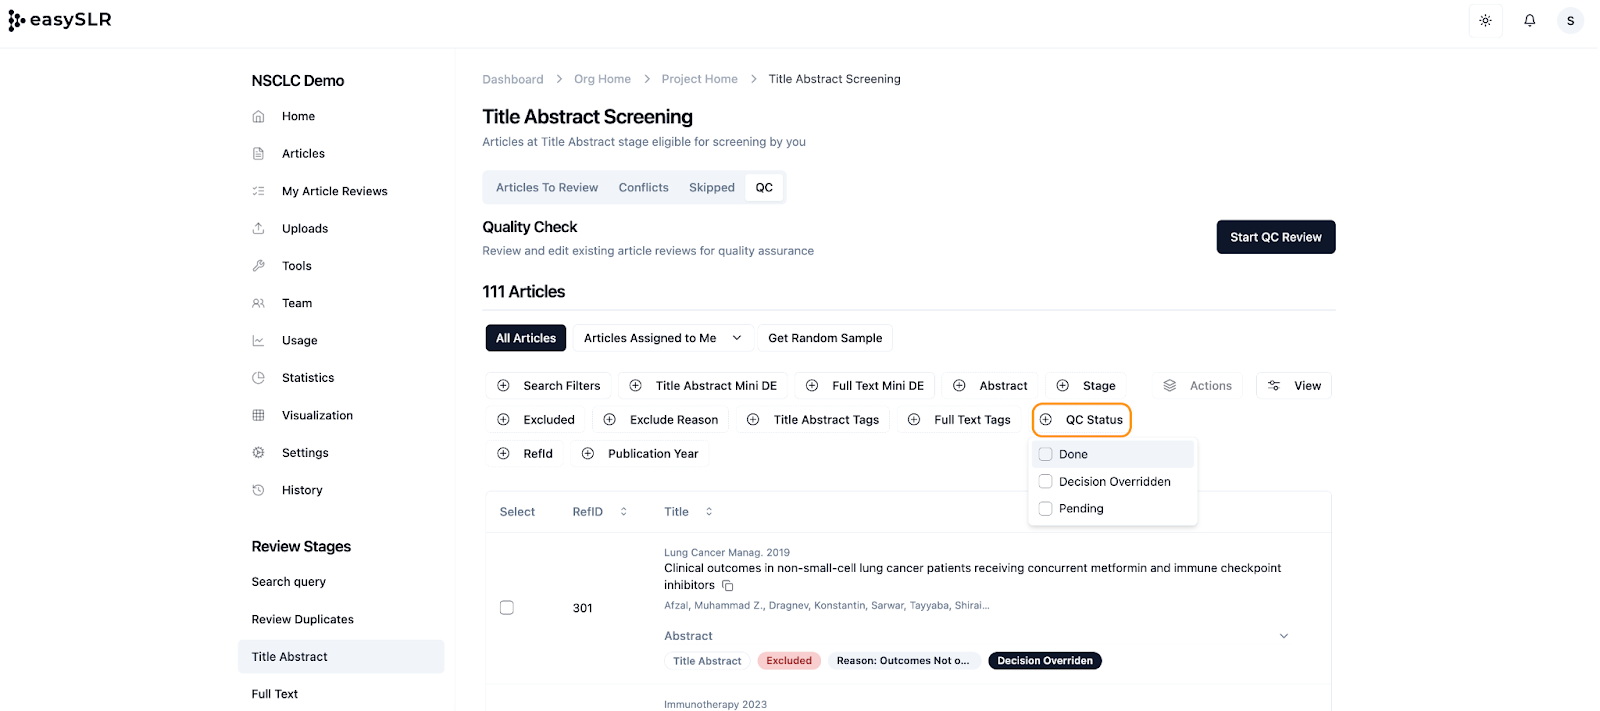Check the Done QC status option
Screen dimensions: 1600x711
click(x=1046, y=454)
